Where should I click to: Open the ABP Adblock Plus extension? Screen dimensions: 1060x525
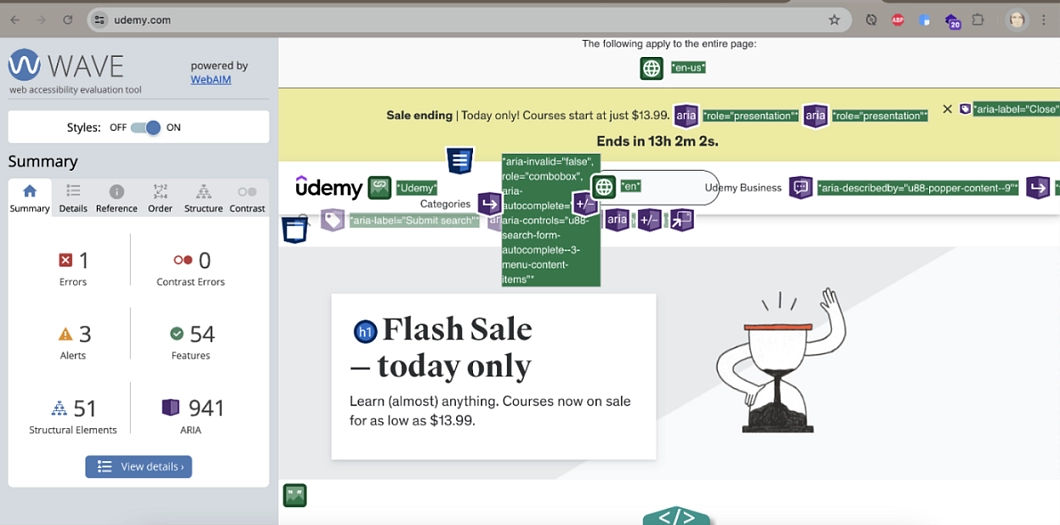pos(898,20)
